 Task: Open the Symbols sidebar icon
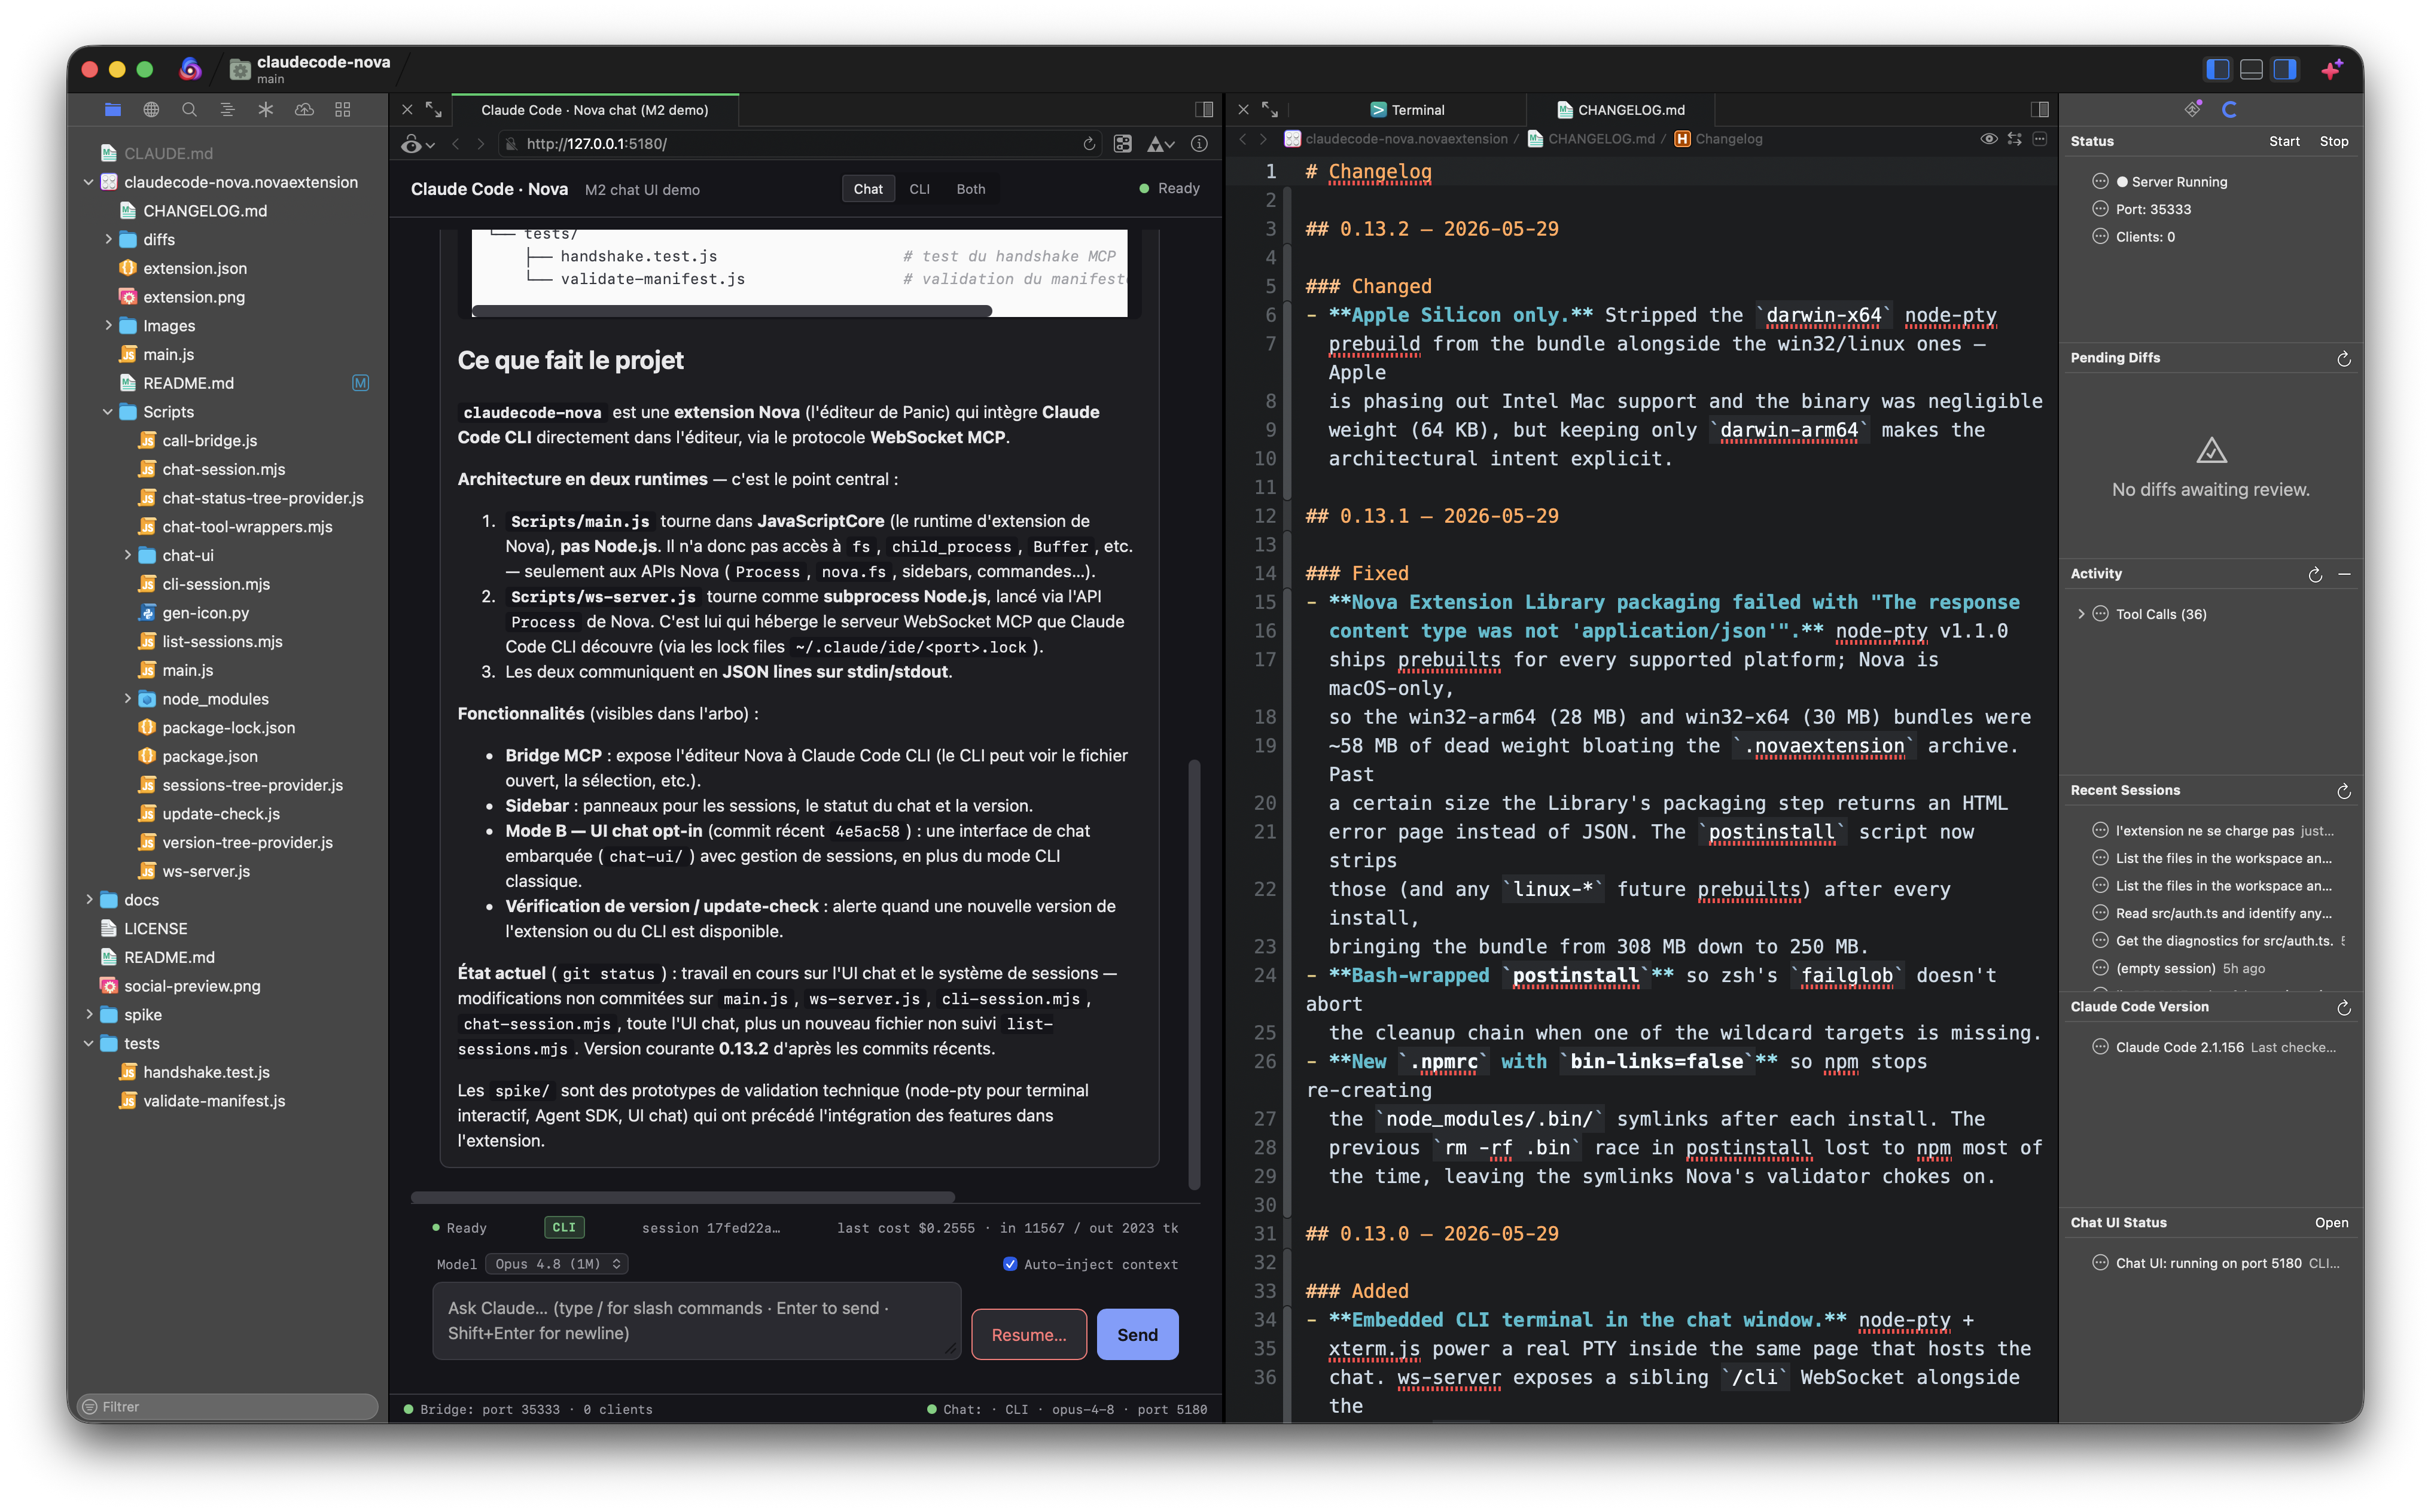point(227,110)
